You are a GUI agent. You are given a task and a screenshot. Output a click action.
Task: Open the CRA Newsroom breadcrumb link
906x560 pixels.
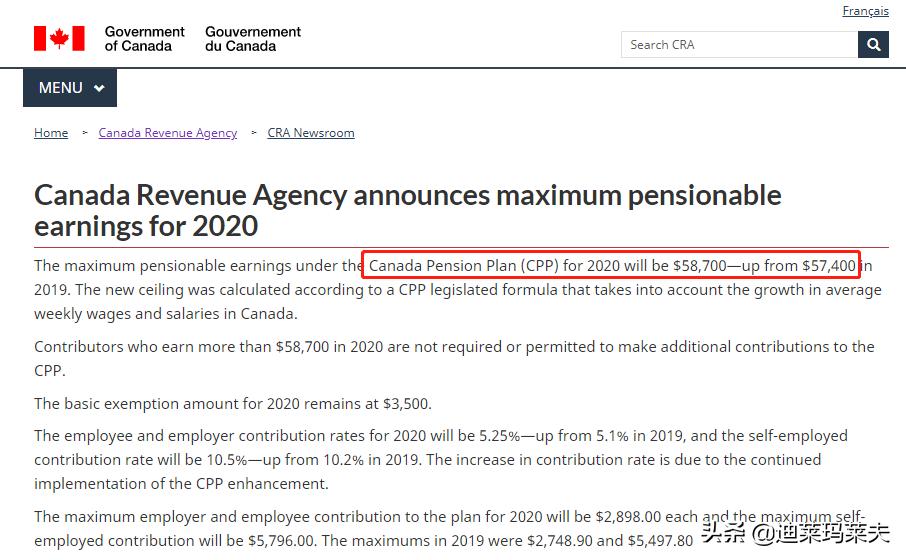311,133
